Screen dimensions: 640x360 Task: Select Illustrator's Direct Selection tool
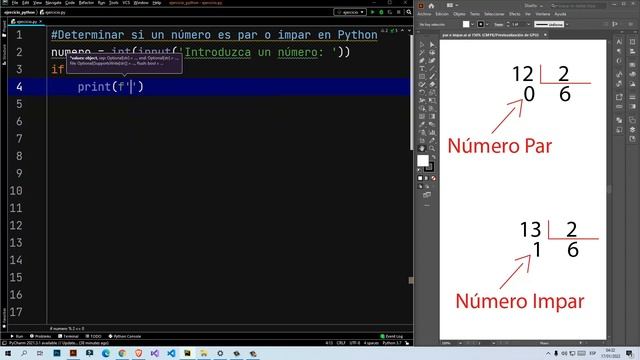pyautogui.click(x=432, y=44)
